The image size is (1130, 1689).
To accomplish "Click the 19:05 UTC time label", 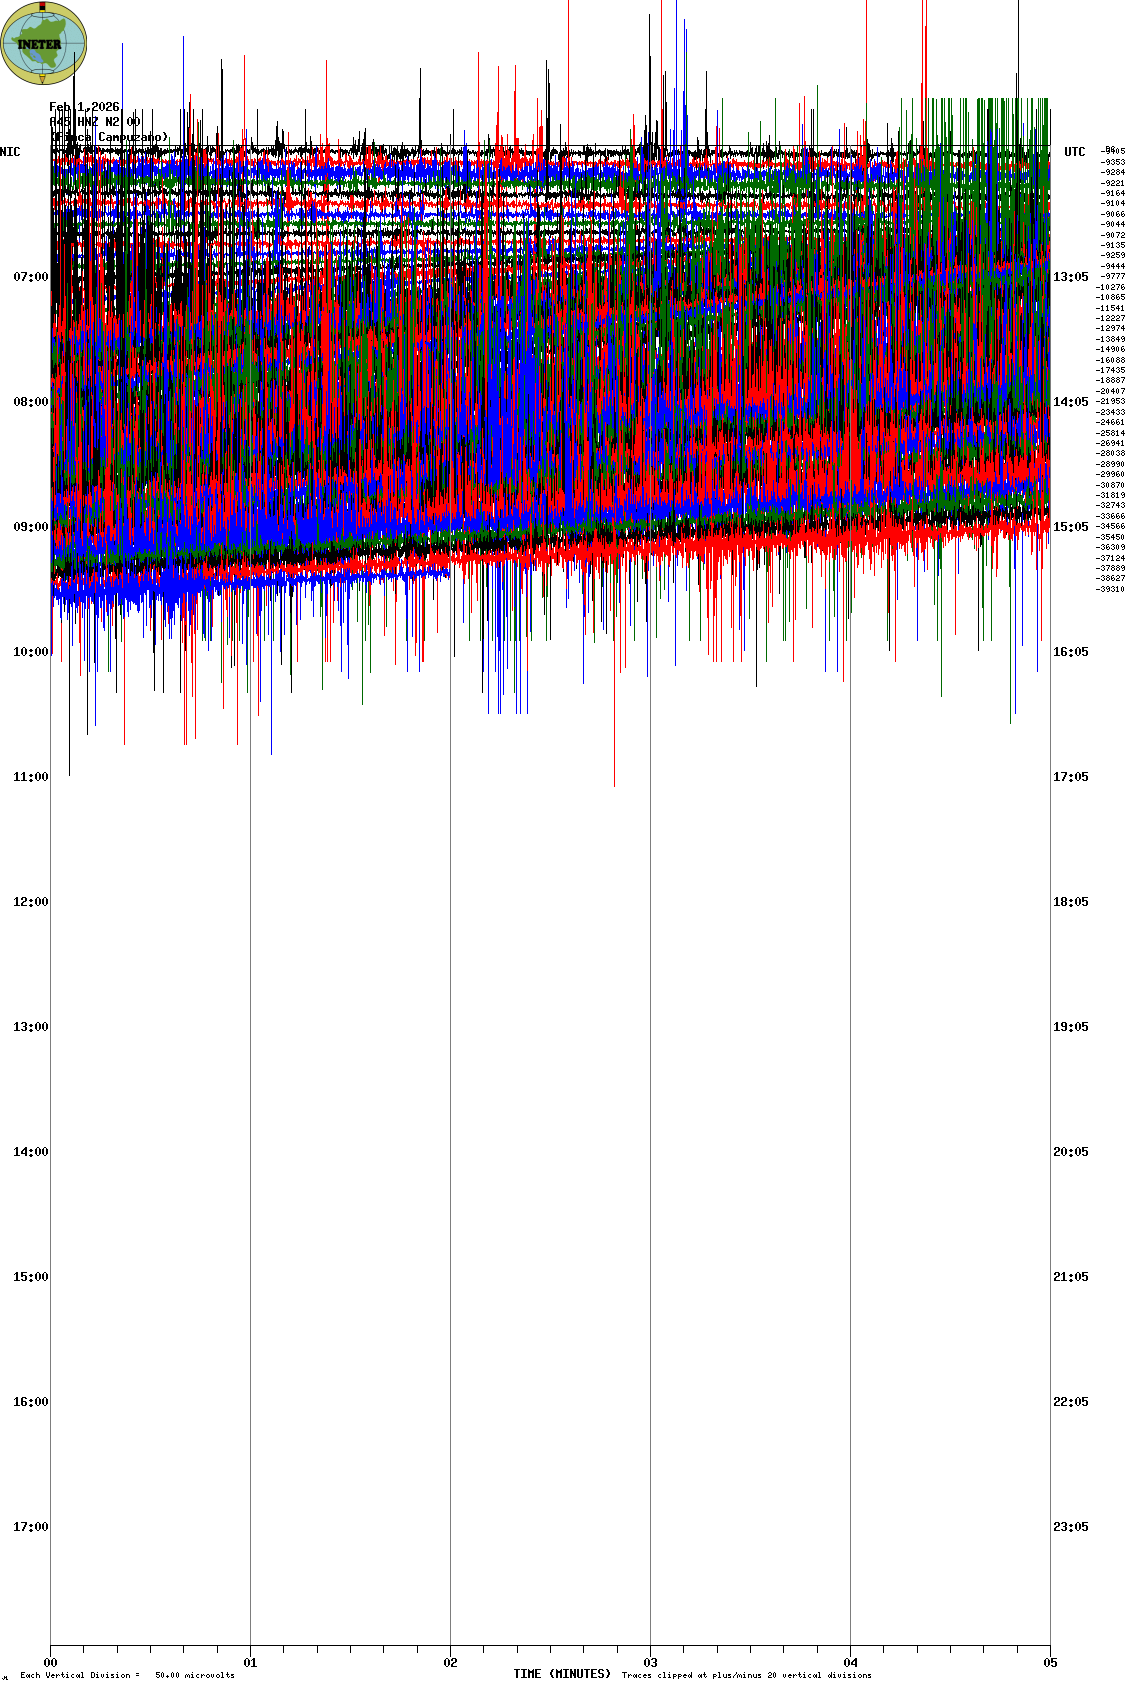I will pyautogui.click(x=1070, y=1027).
